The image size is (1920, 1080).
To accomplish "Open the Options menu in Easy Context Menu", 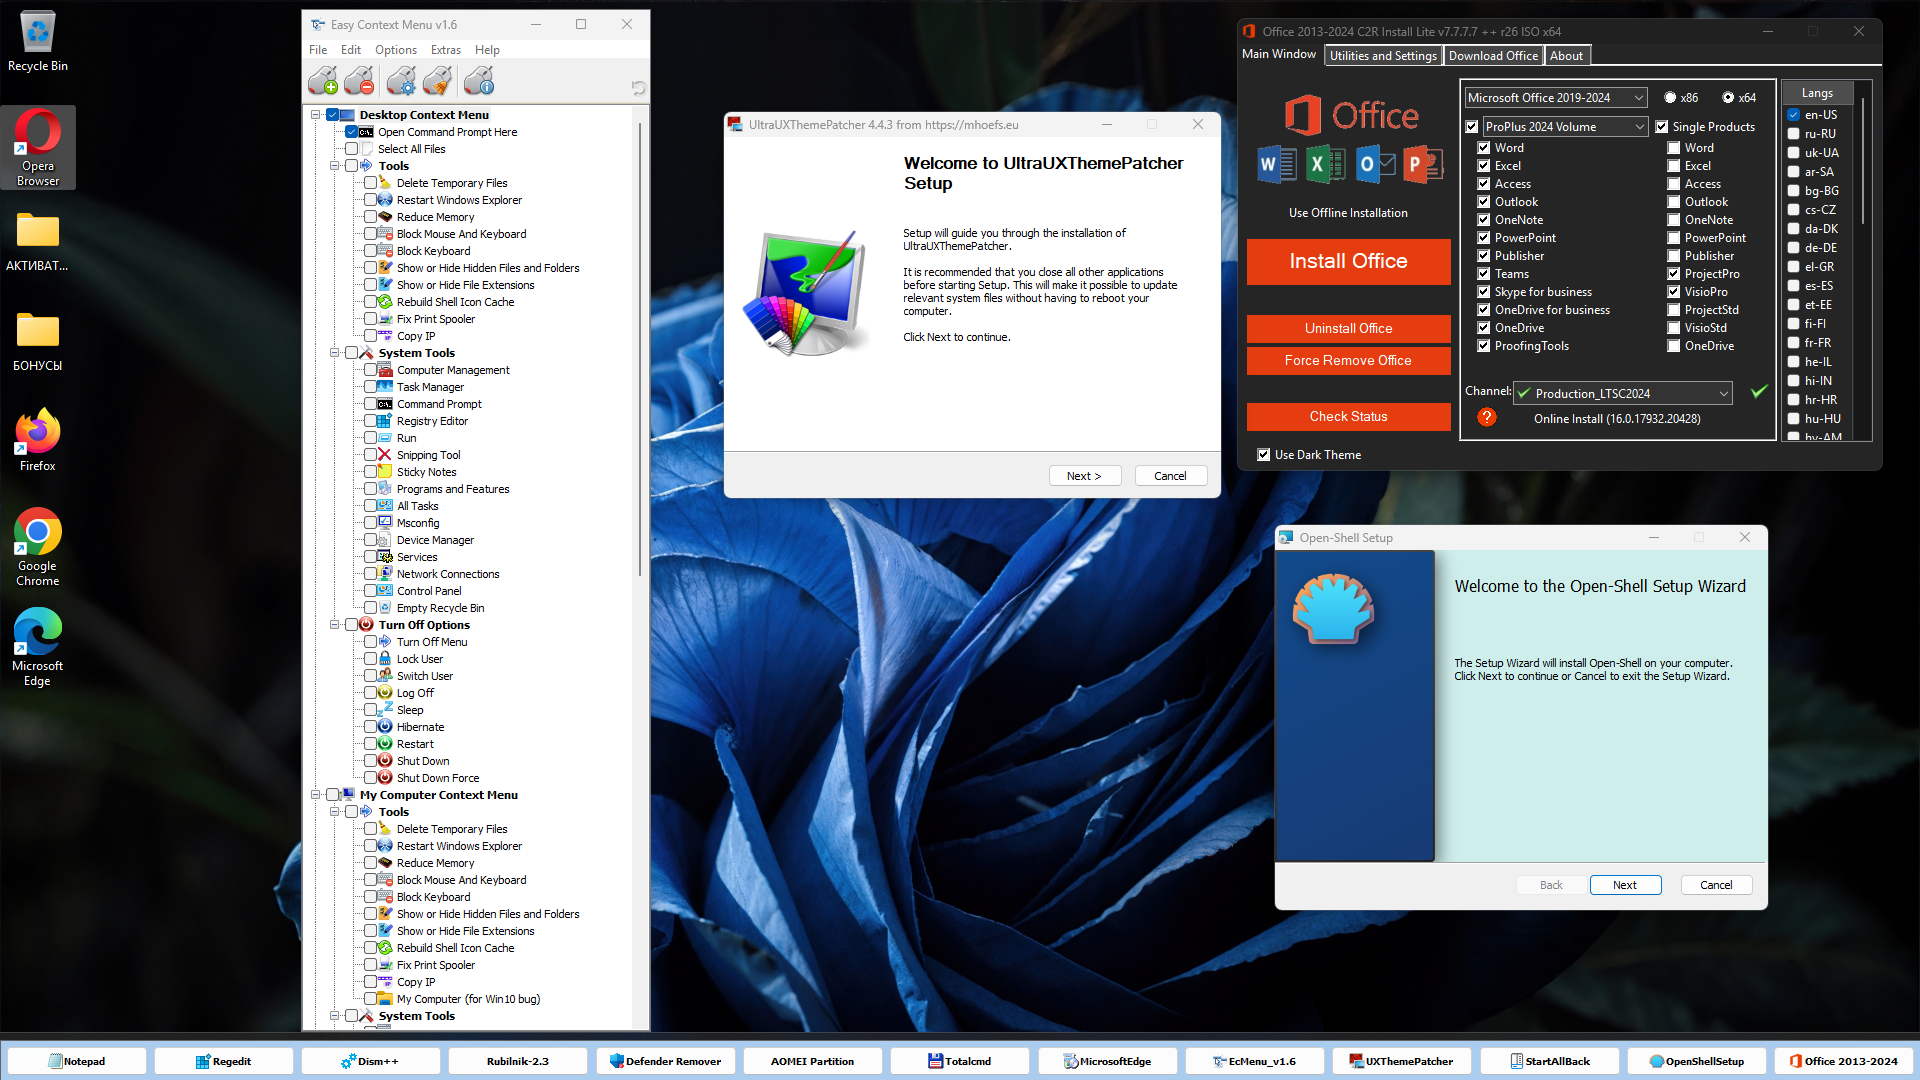I will pos(396,50).
